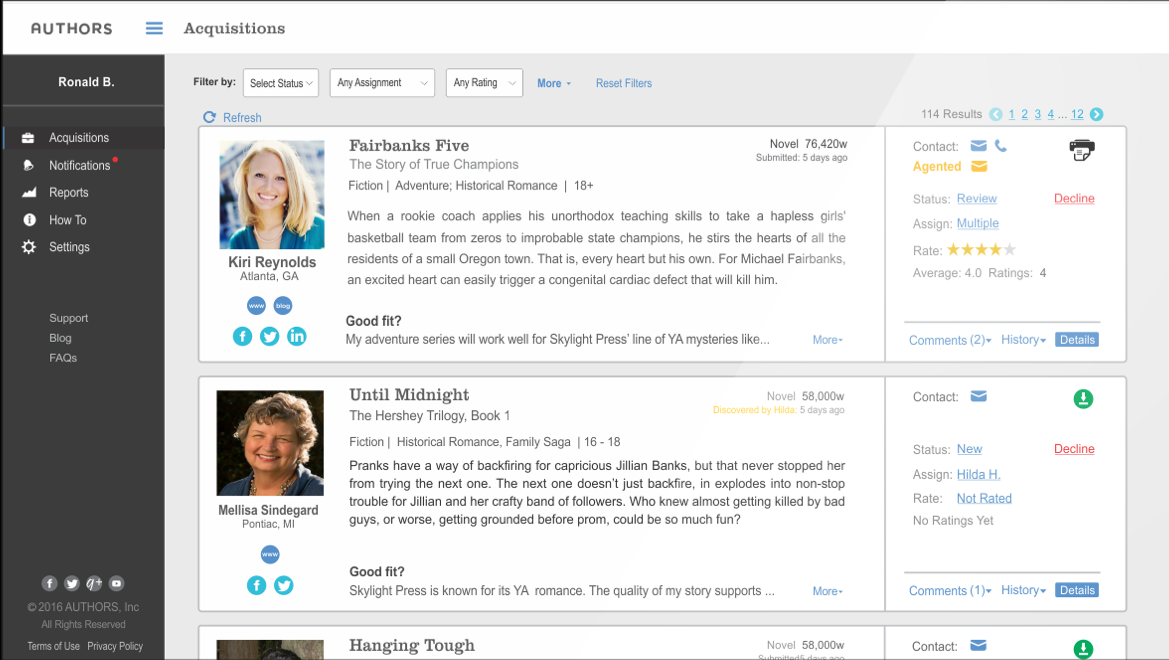This screenshot has height=660, width=1169.
Task: Open the Settings sidebar item
Action: pos(68,247)
